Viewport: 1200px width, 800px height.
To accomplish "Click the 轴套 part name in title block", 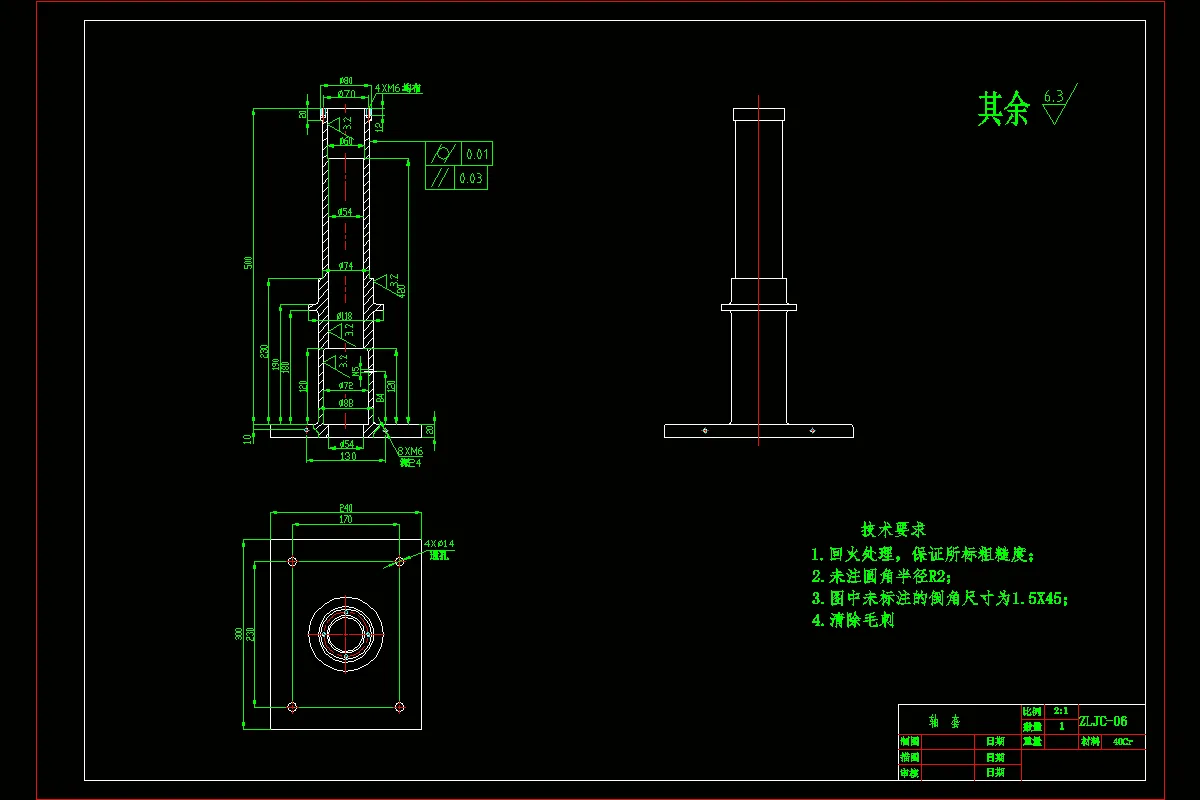I will click(942, 720).
